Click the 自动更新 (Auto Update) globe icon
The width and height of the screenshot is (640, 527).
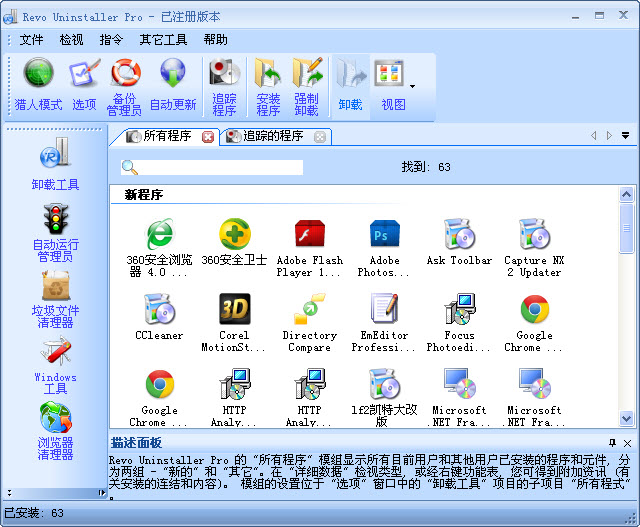coord(173,84)
